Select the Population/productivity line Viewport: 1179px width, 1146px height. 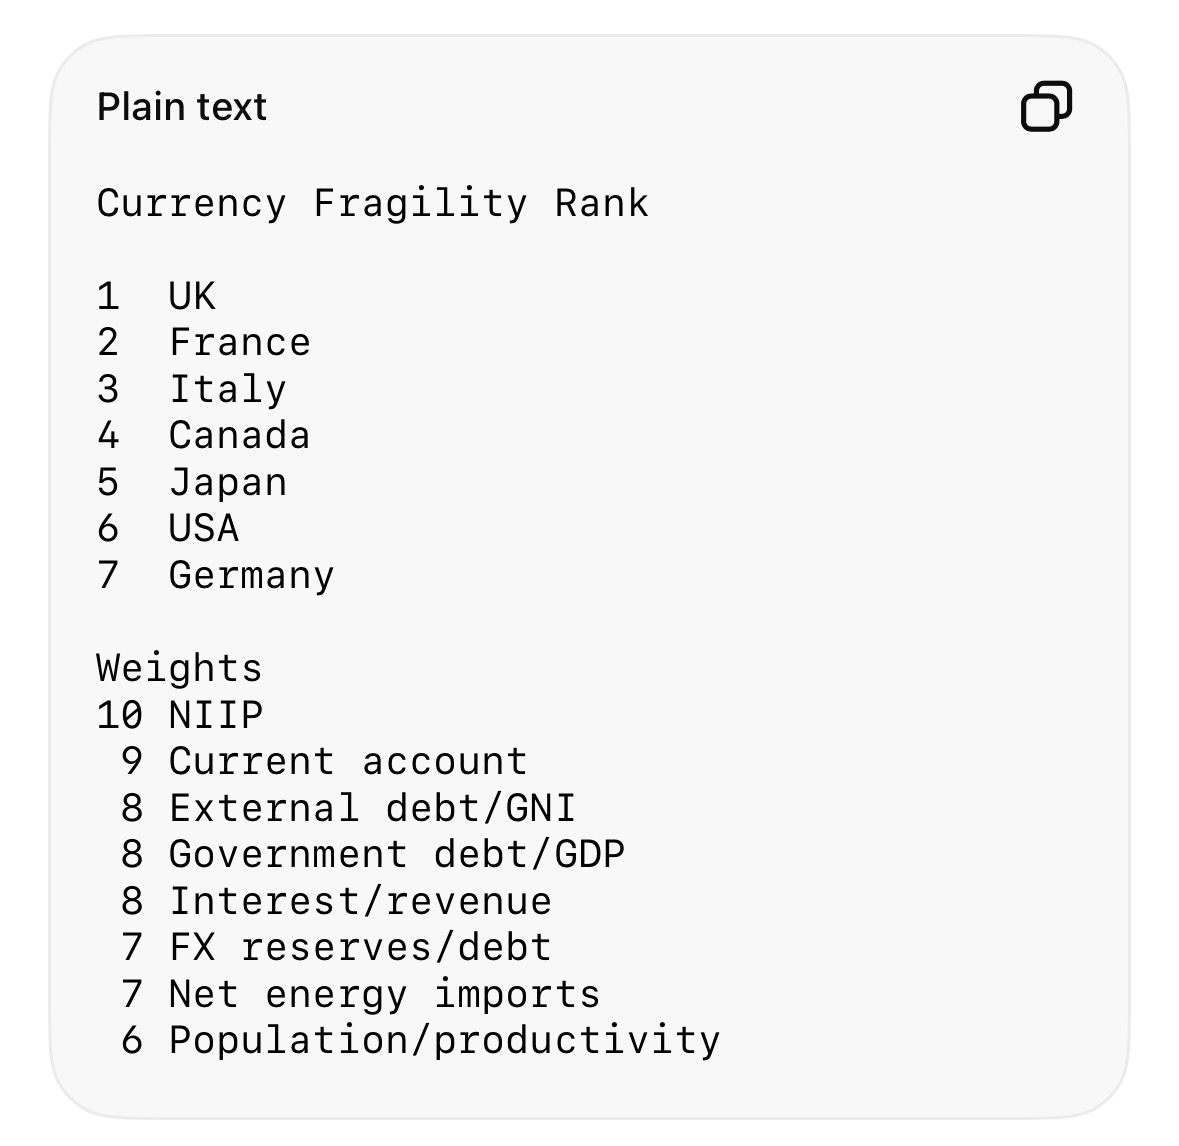(420, 1041)
